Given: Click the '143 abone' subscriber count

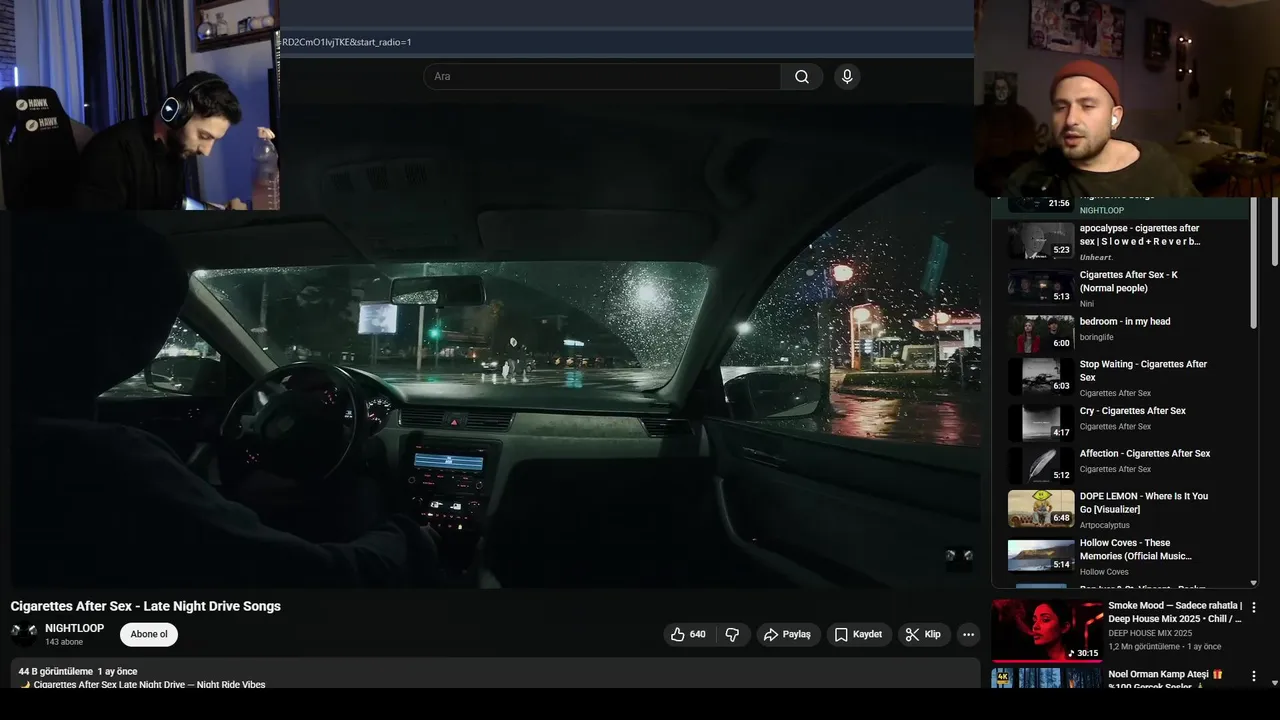Looking at the screenshot, I should pyautogui.click(x=64, y=642).
